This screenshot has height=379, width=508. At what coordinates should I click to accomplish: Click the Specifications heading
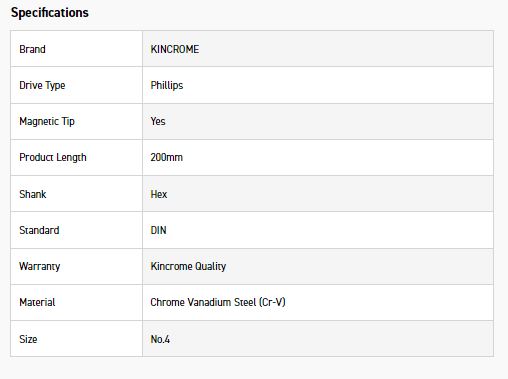pos(50,13)
